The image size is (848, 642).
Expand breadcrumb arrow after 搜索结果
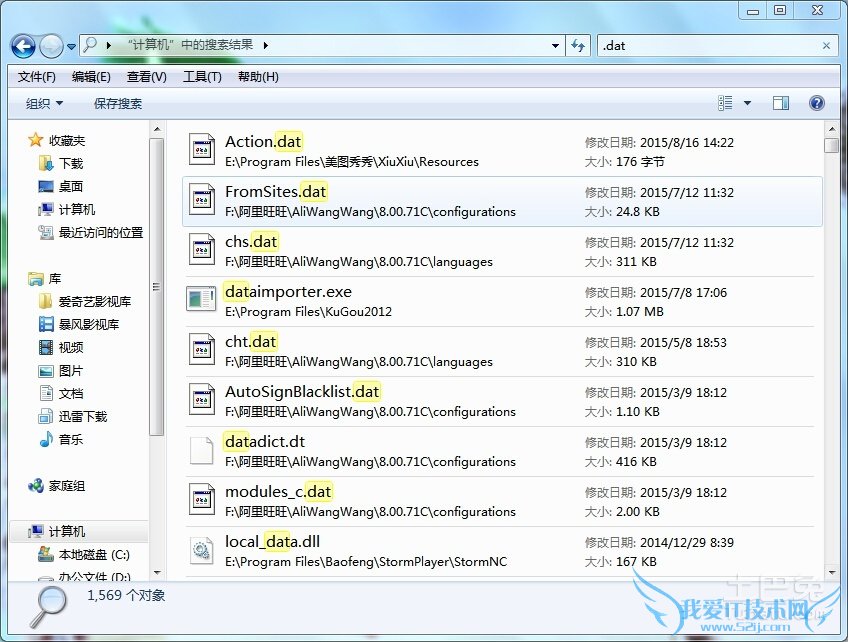coord(266,45)
